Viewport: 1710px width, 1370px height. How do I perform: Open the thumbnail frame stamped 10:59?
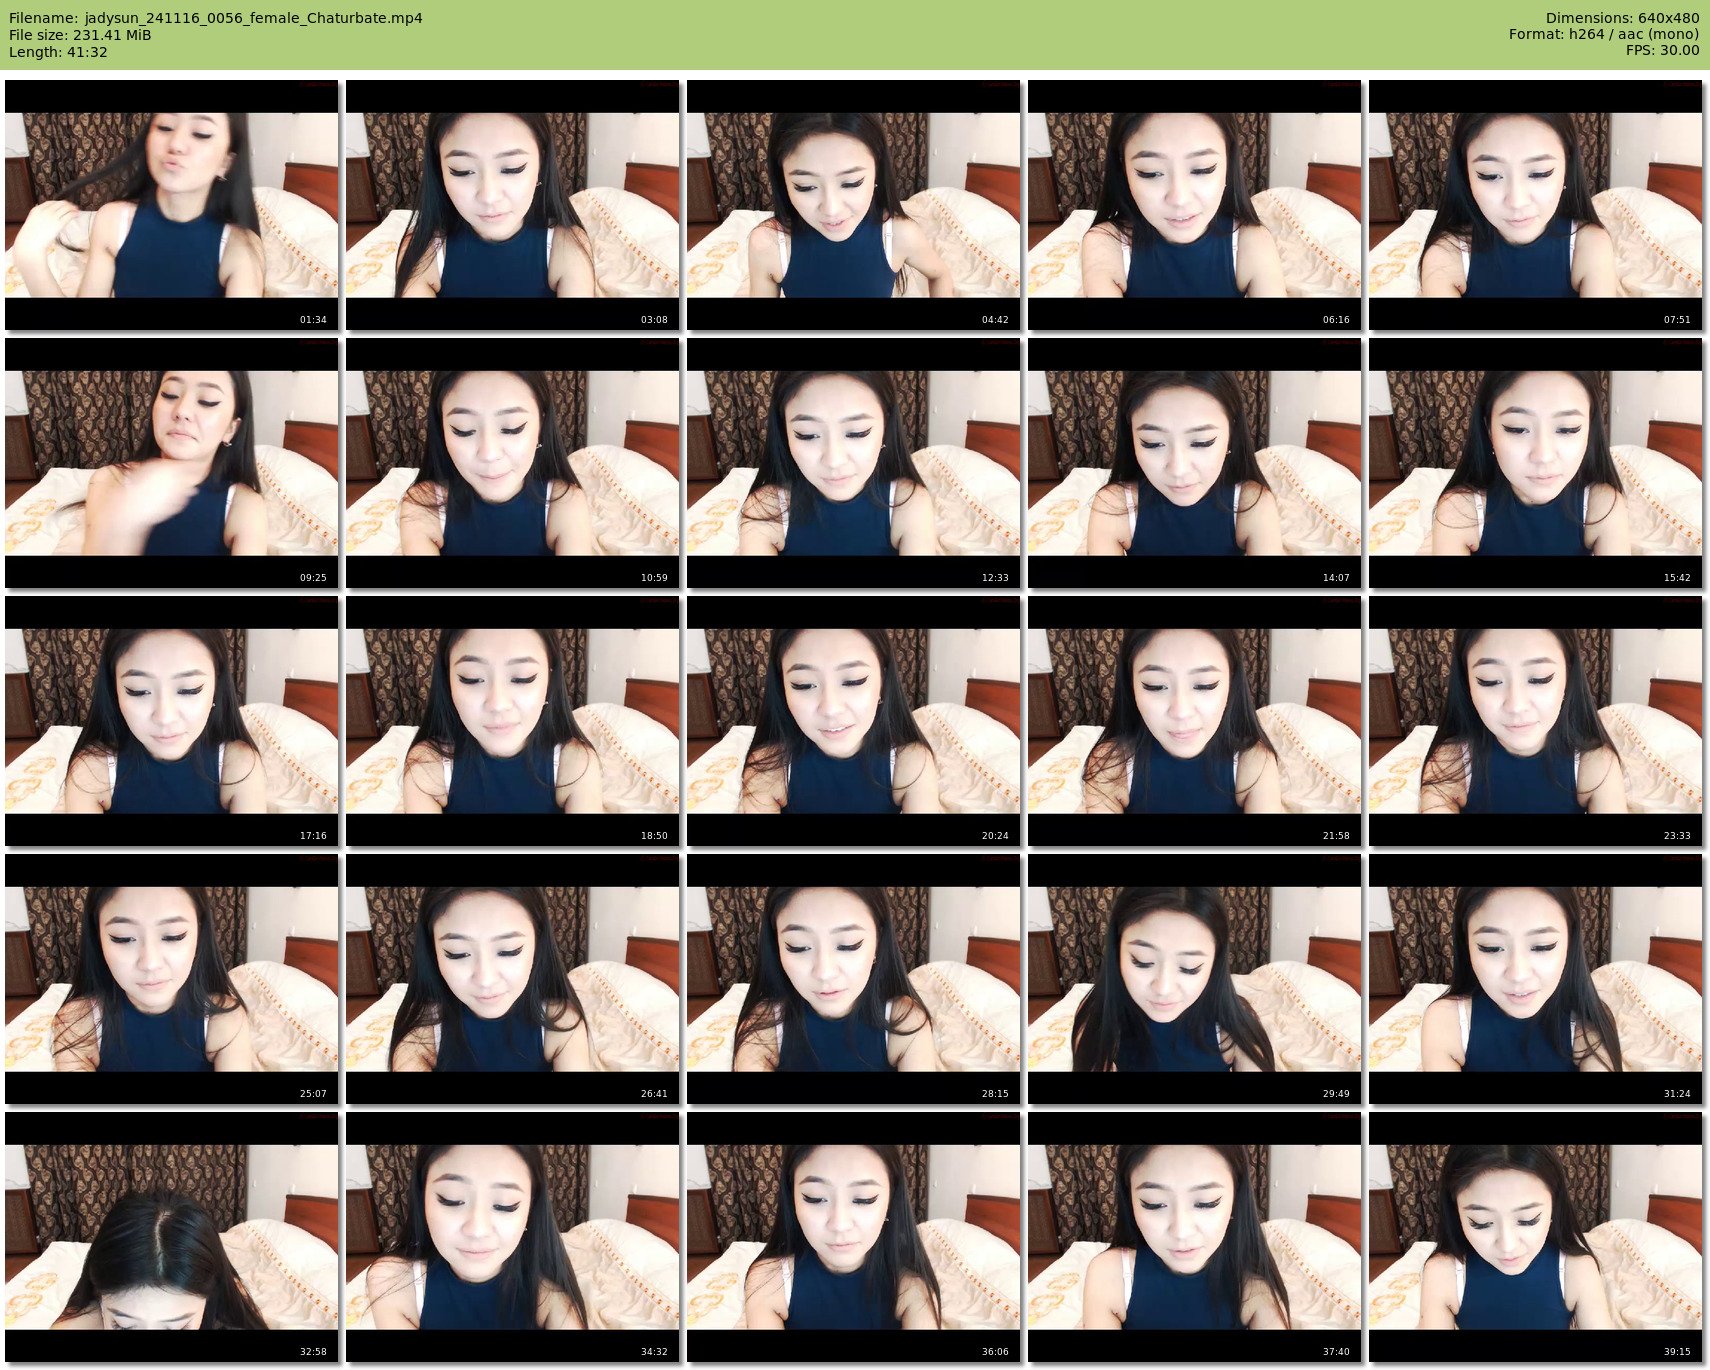pyautogui.click(x=513, y=463)
